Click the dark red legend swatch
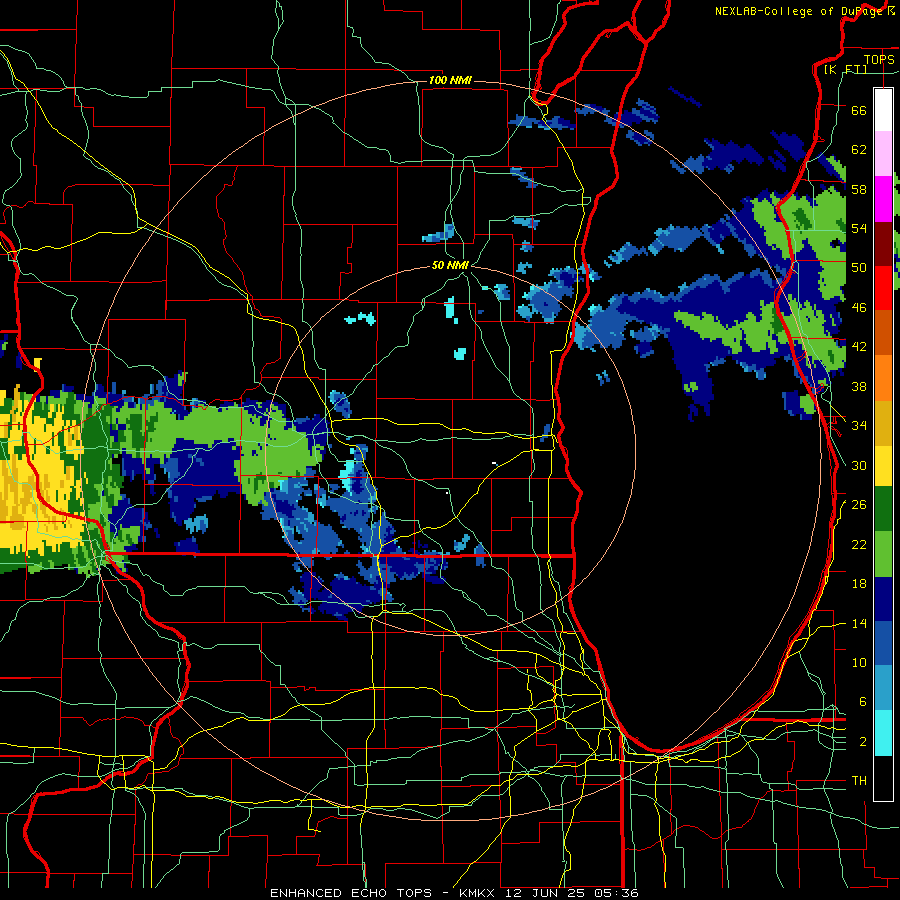This screenshot has width=900, height=900. point(883,244)
